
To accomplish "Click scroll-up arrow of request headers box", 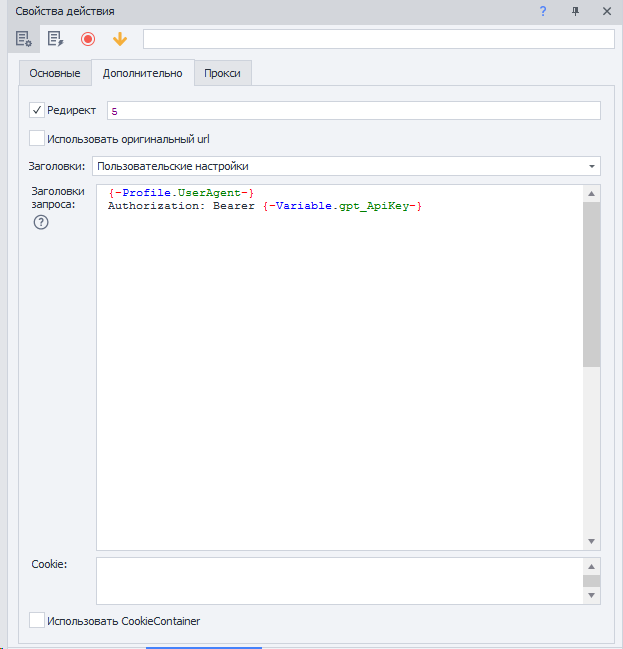I will click(592, 194).
